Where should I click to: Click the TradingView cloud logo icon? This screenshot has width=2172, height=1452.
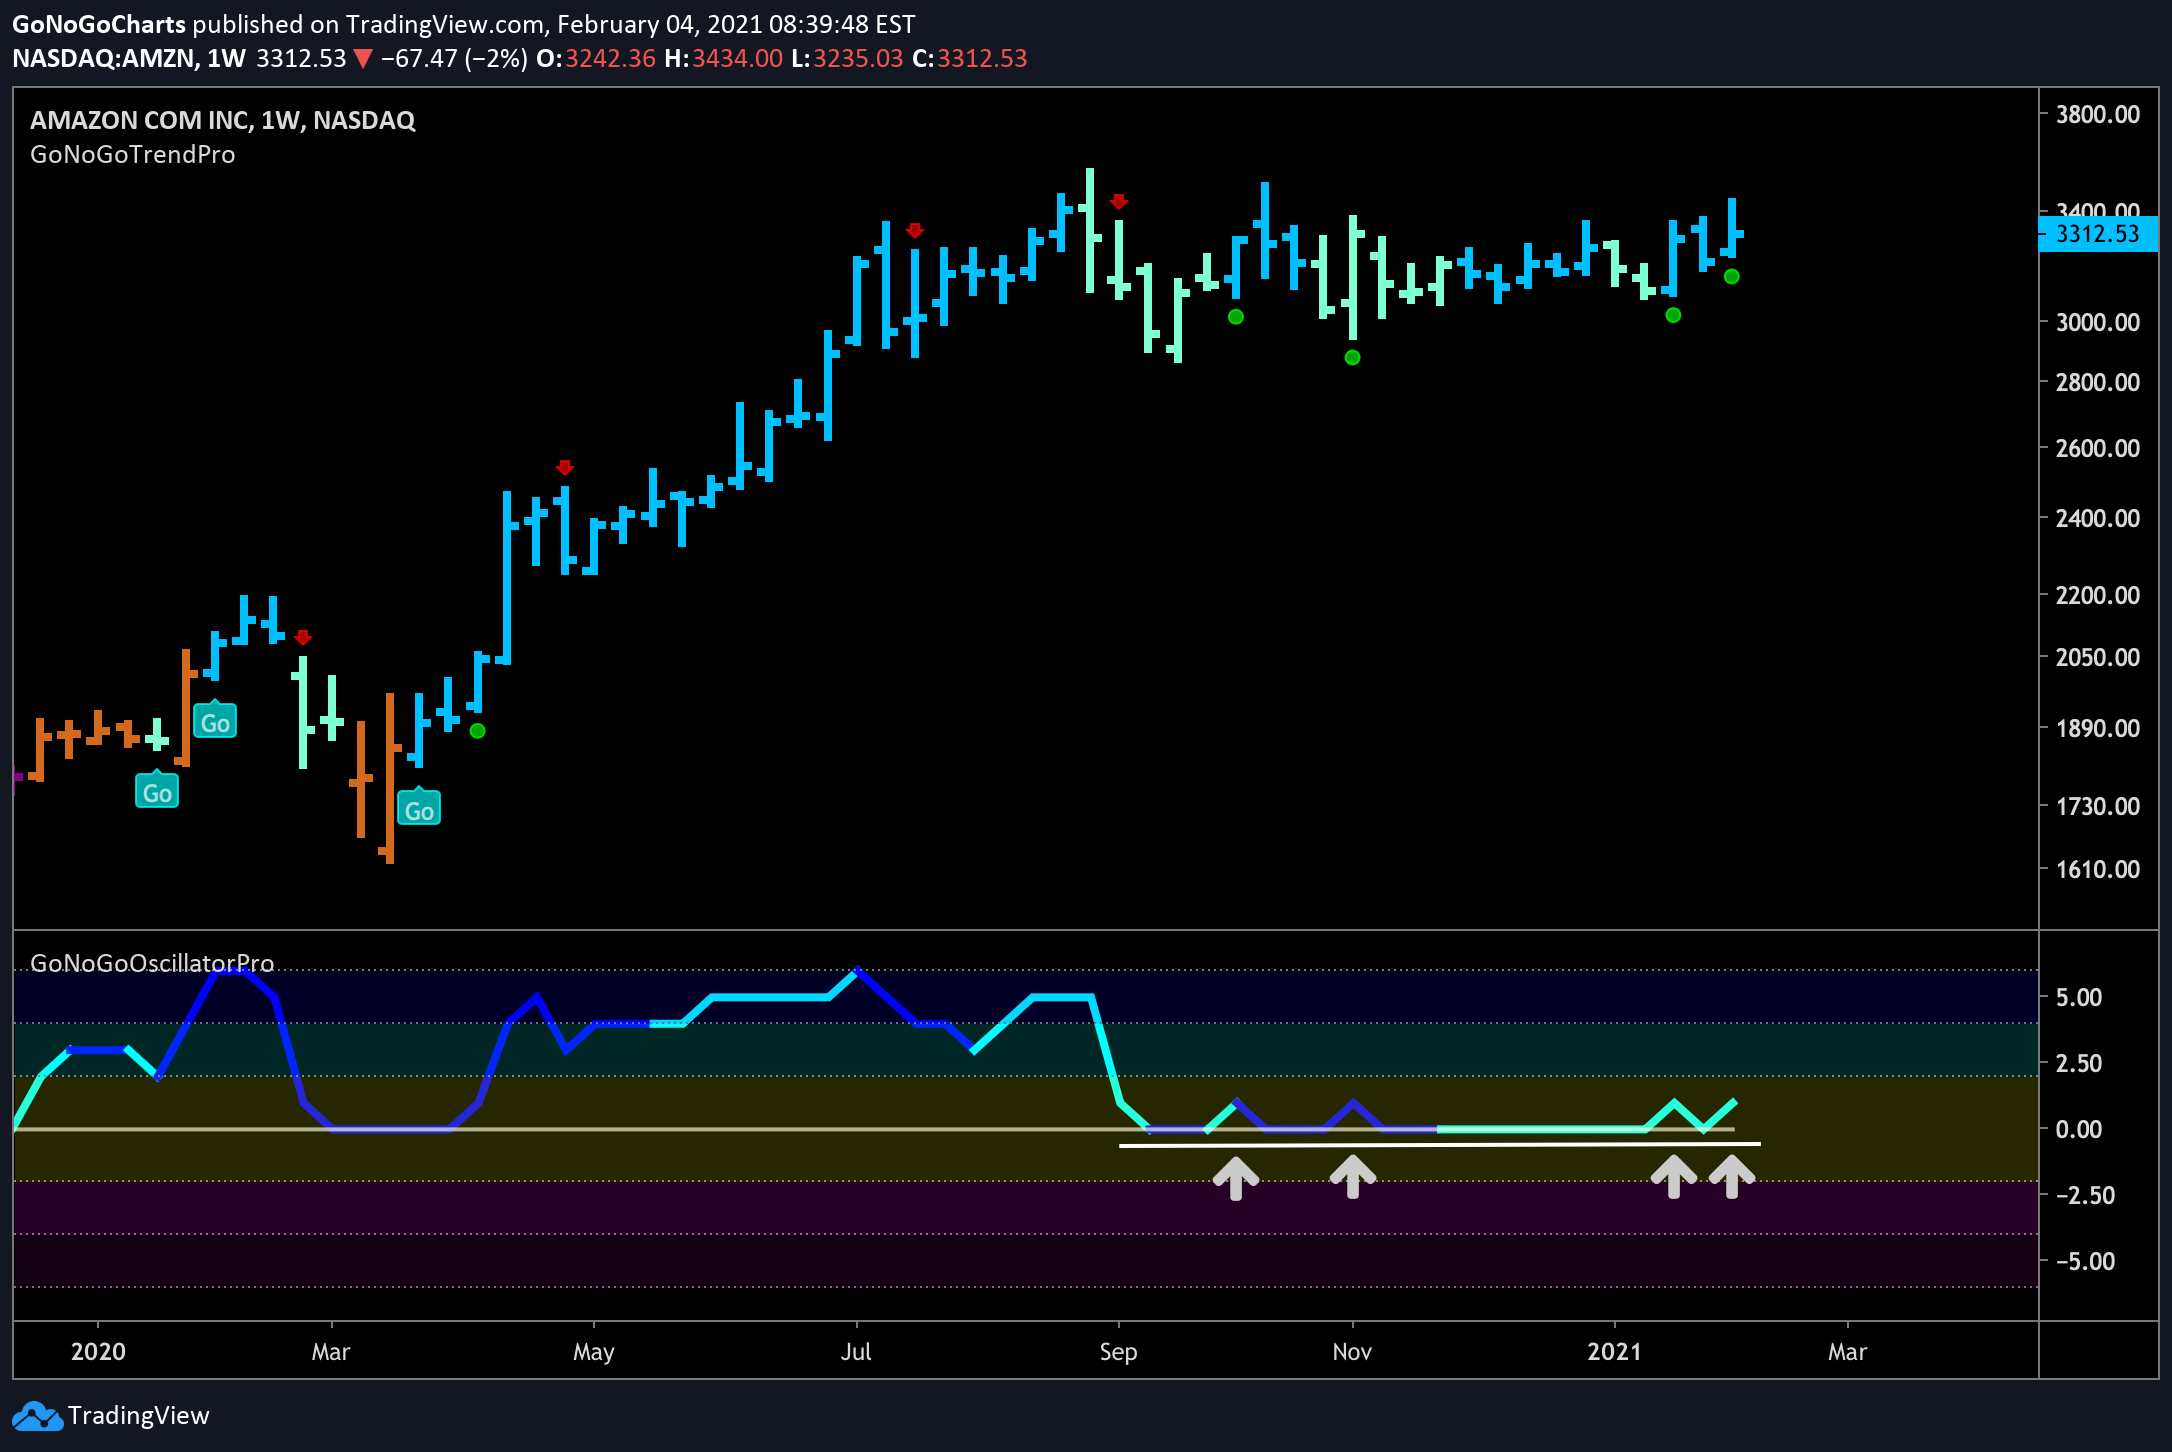[37, 1416]
